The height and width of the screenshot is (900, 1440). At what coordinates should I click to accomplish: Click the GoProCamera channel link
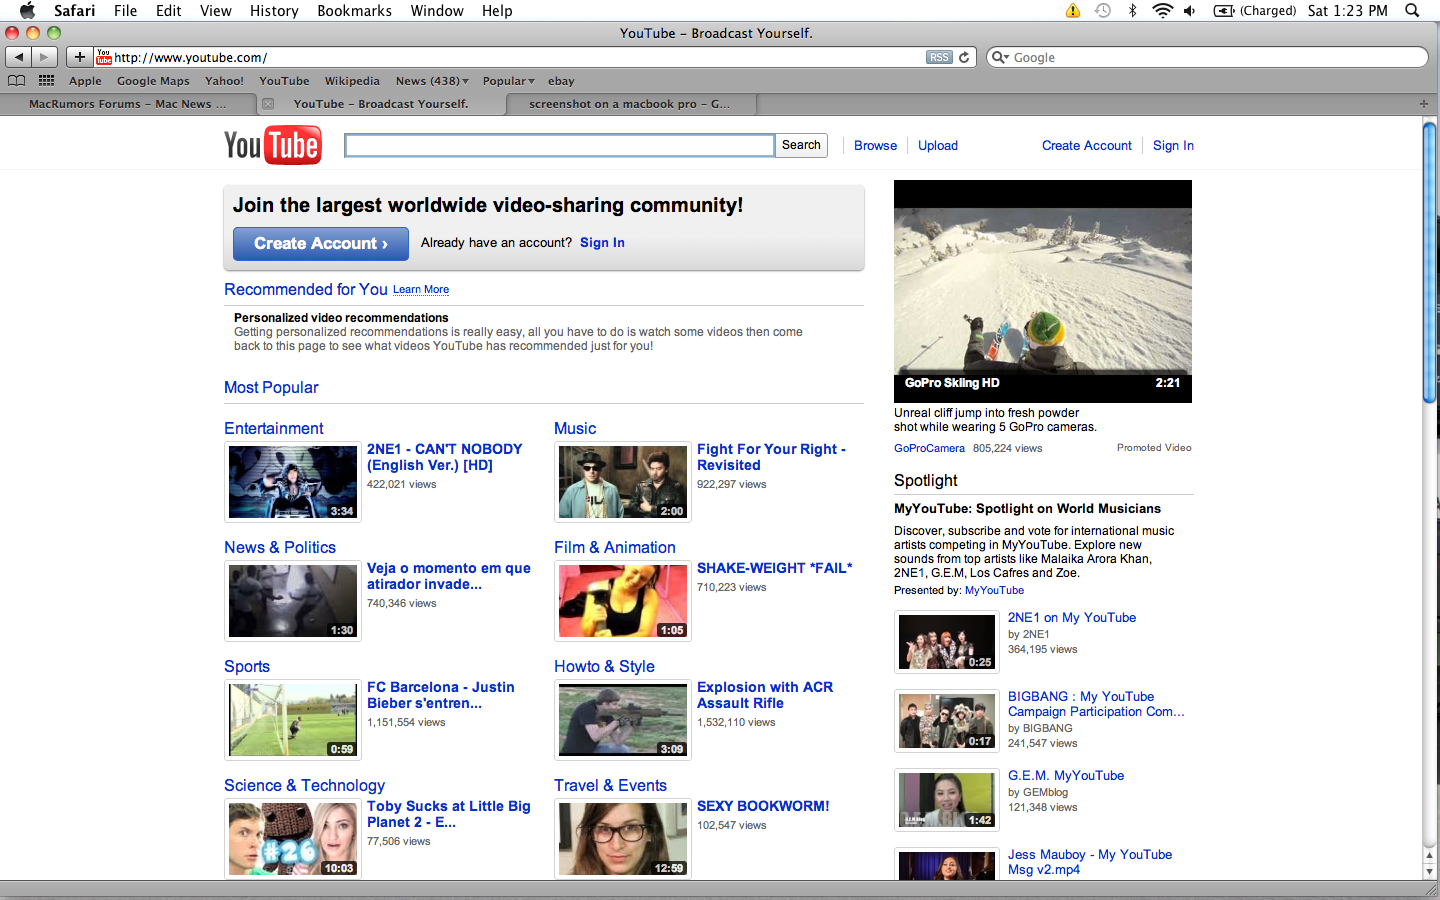[x=929, y=448]
